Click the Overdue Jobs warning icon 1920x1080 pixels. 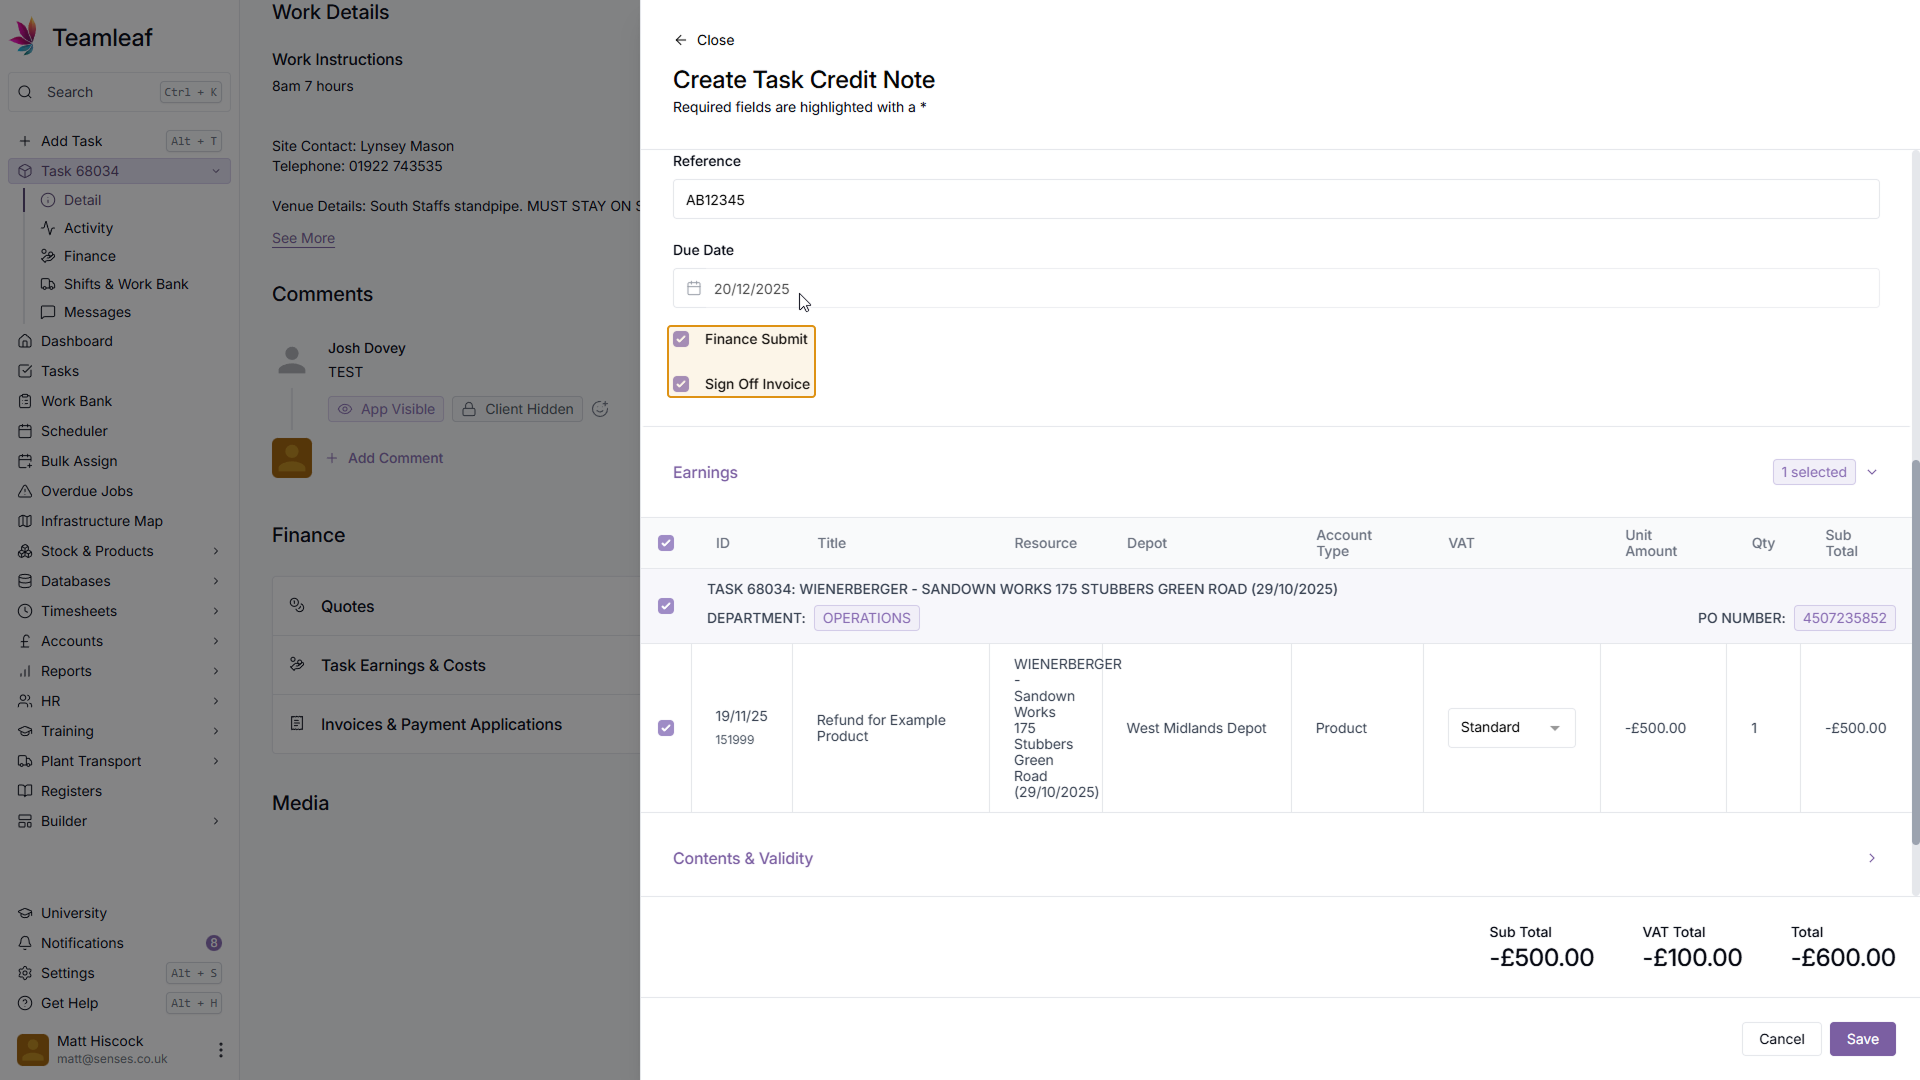click(25, 491)
